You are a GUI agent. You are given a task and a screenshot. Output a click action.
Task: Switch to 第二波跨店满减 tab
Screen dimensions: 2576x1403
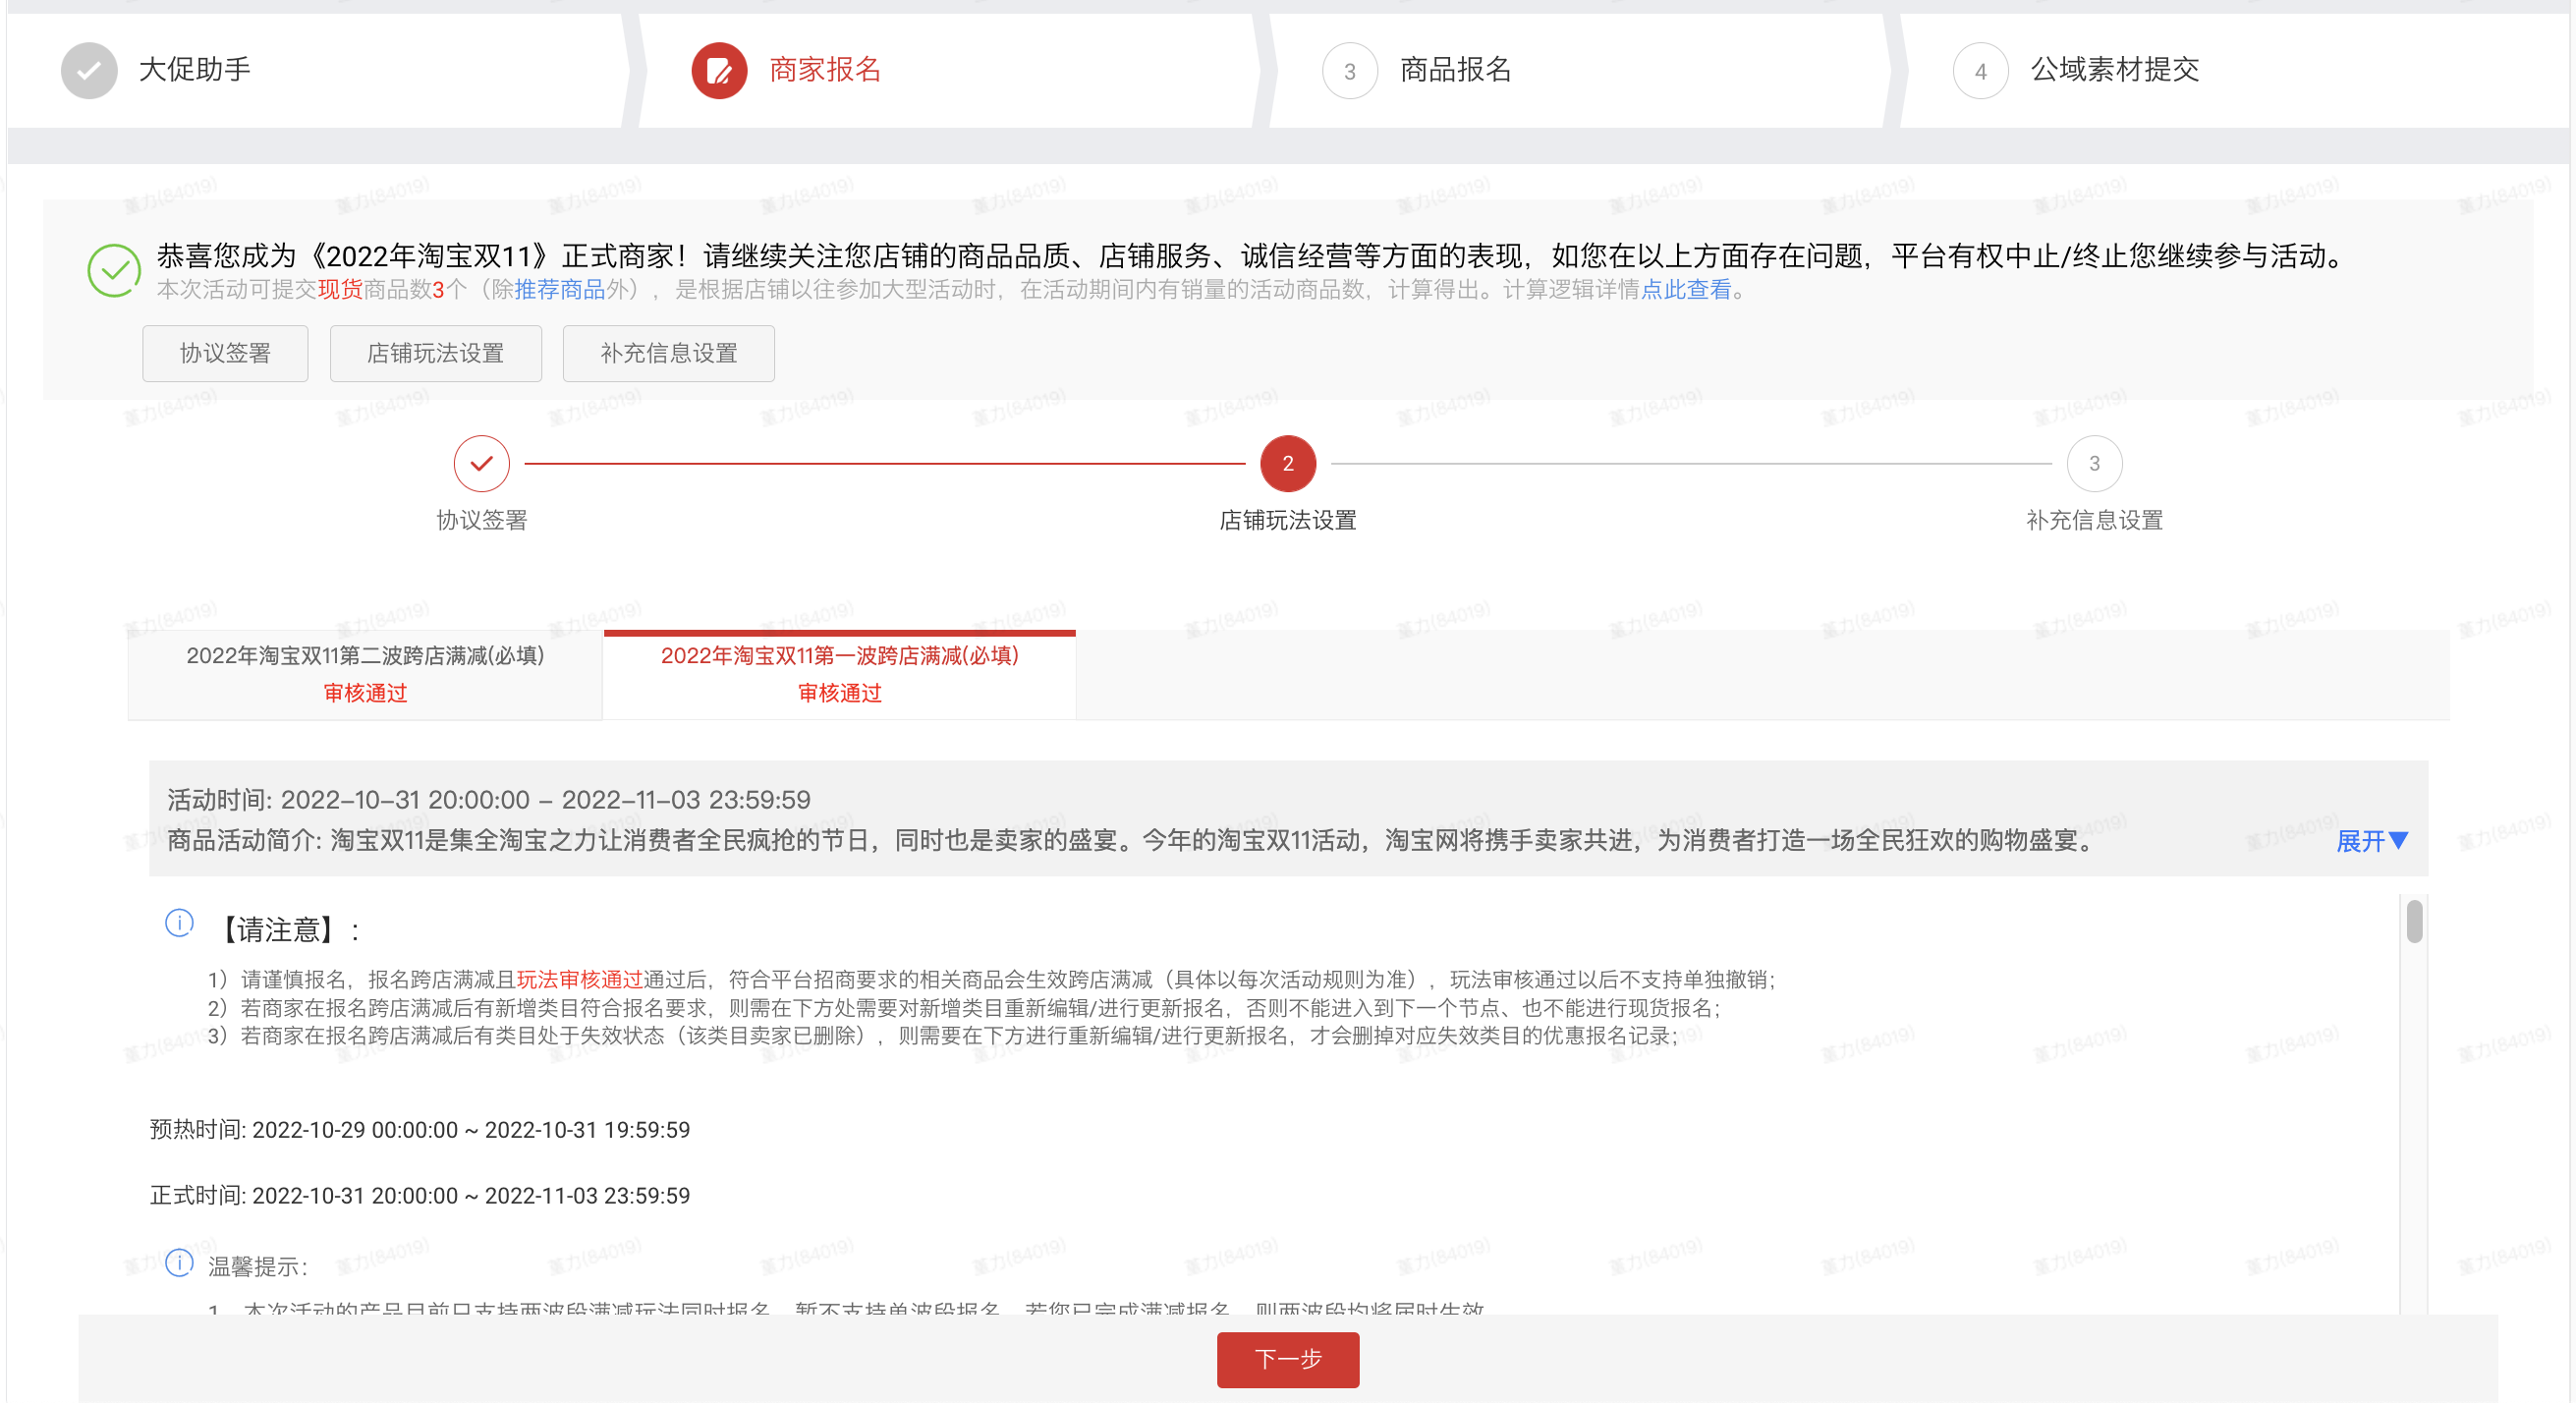click(x=365, y=674)
